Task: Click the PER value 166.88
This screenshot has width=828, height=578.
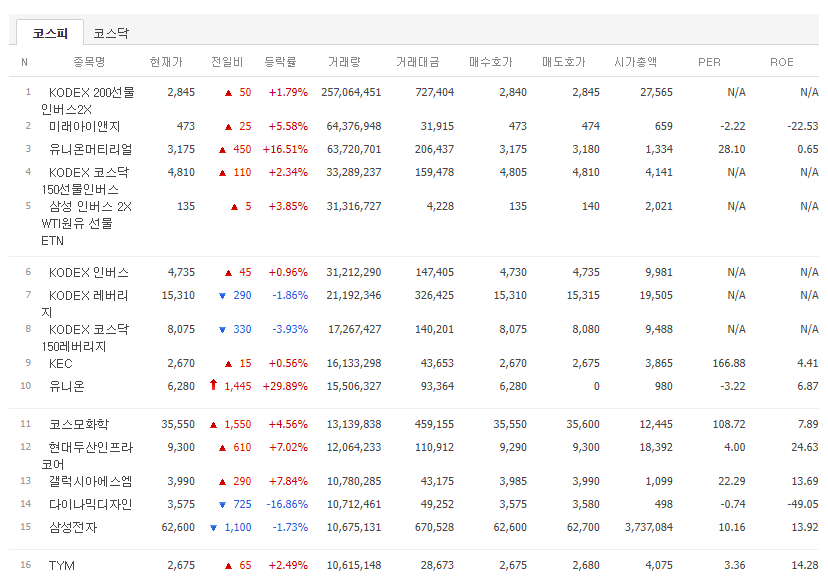Action: 729,363
